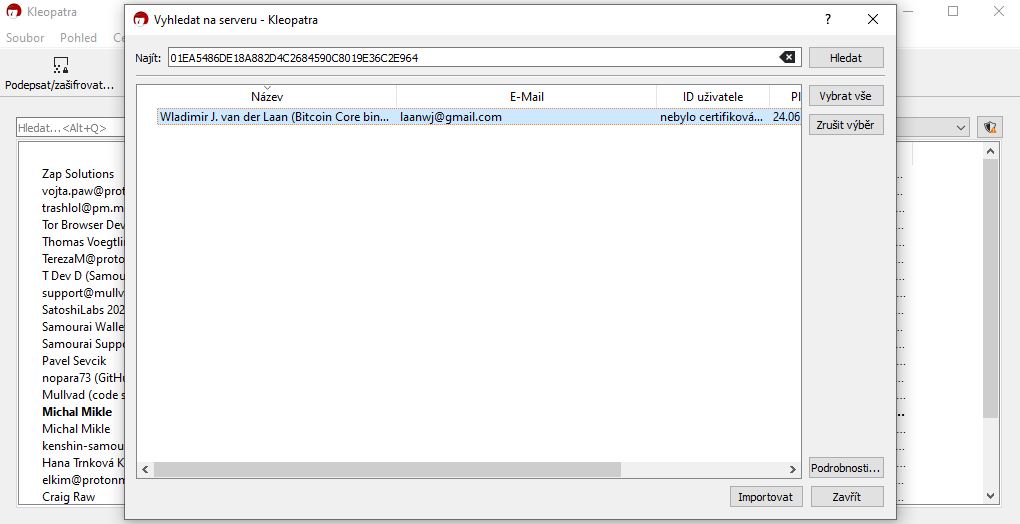This screenshot has height=524, width=1020.
Task: Click the Kleopatra icon in the dialog title bar
Action: tap(141, 19)
